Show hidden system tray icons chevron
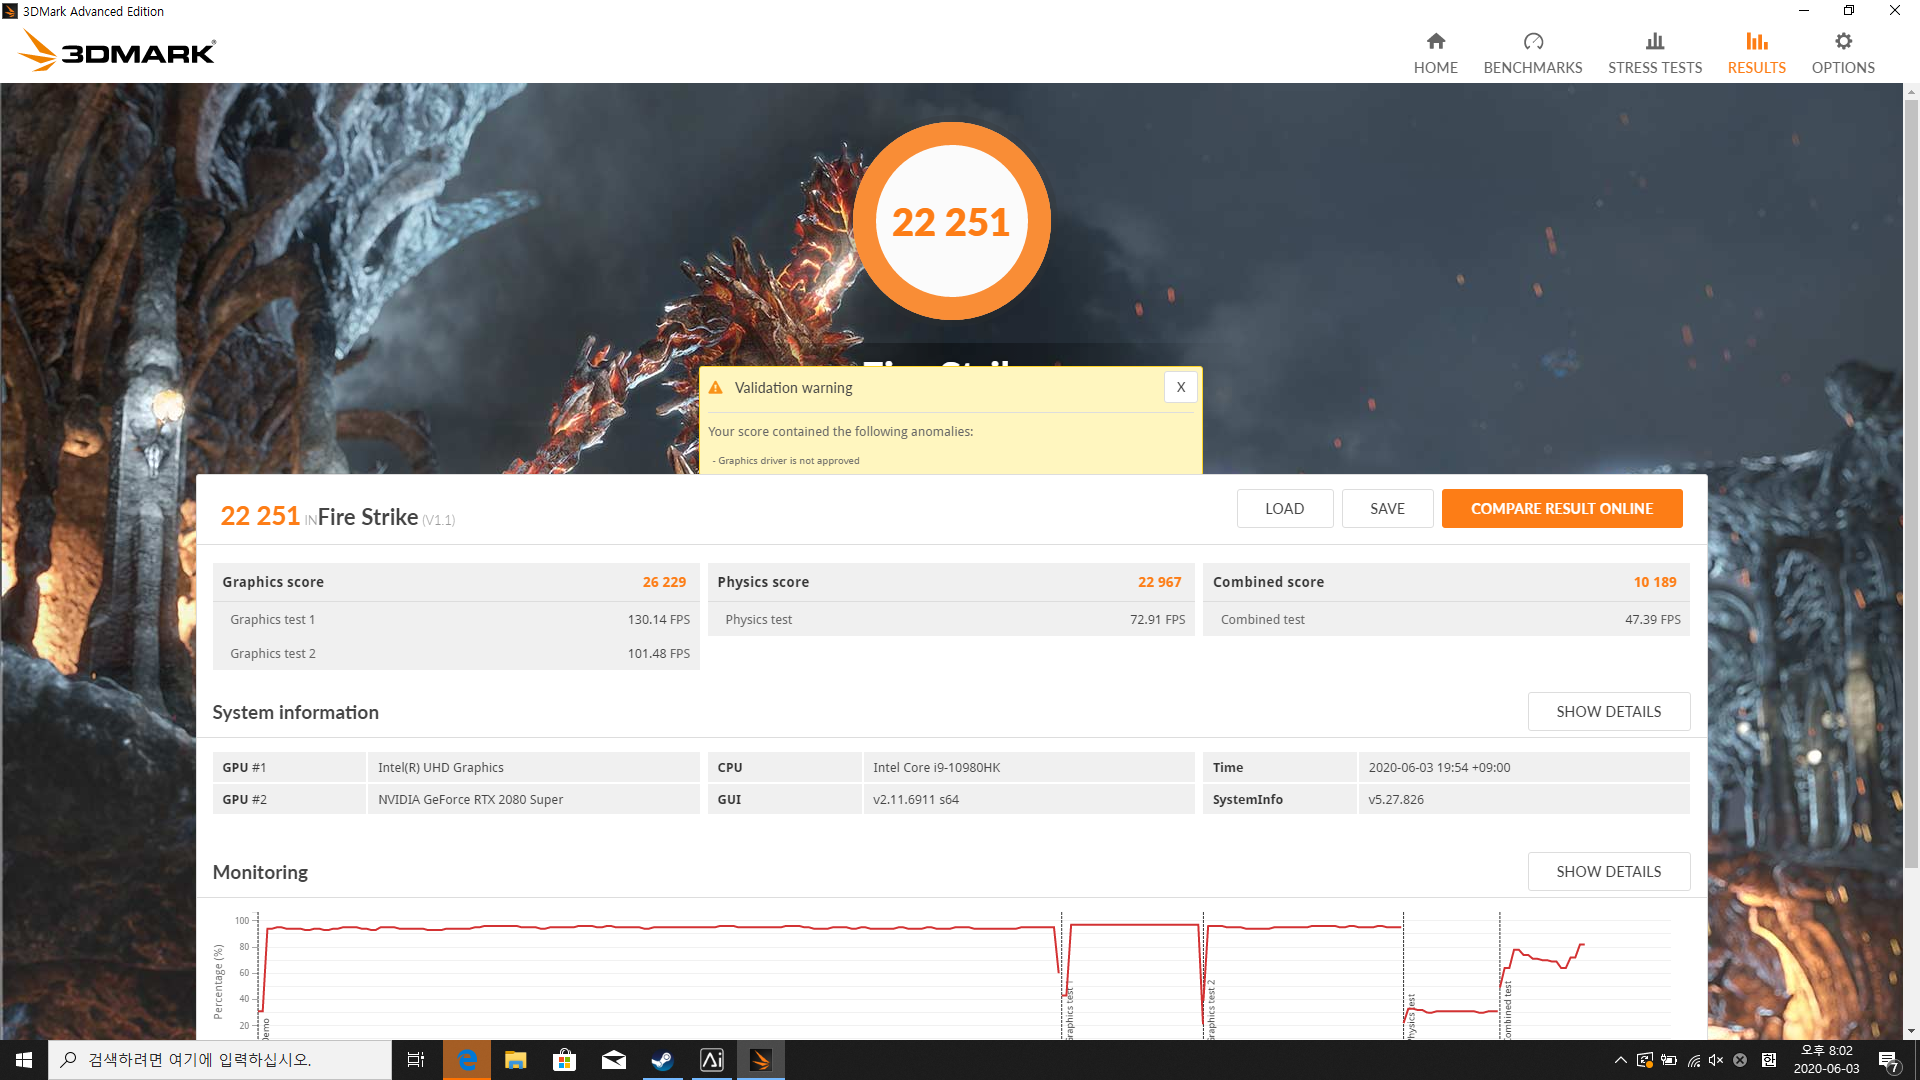The width and height of the screenshot is (1920, 1080). click(1620, 1060)
